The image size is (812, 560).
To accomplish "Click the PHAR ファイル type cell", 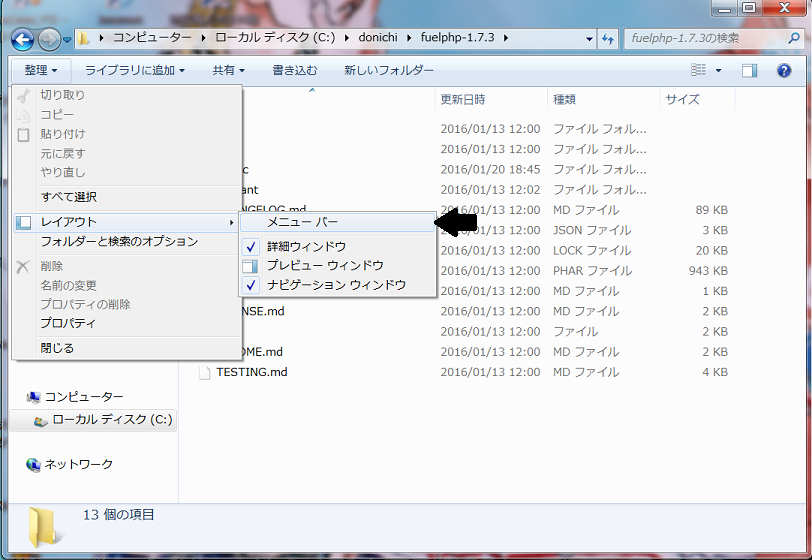I will [x=592, y=271].
